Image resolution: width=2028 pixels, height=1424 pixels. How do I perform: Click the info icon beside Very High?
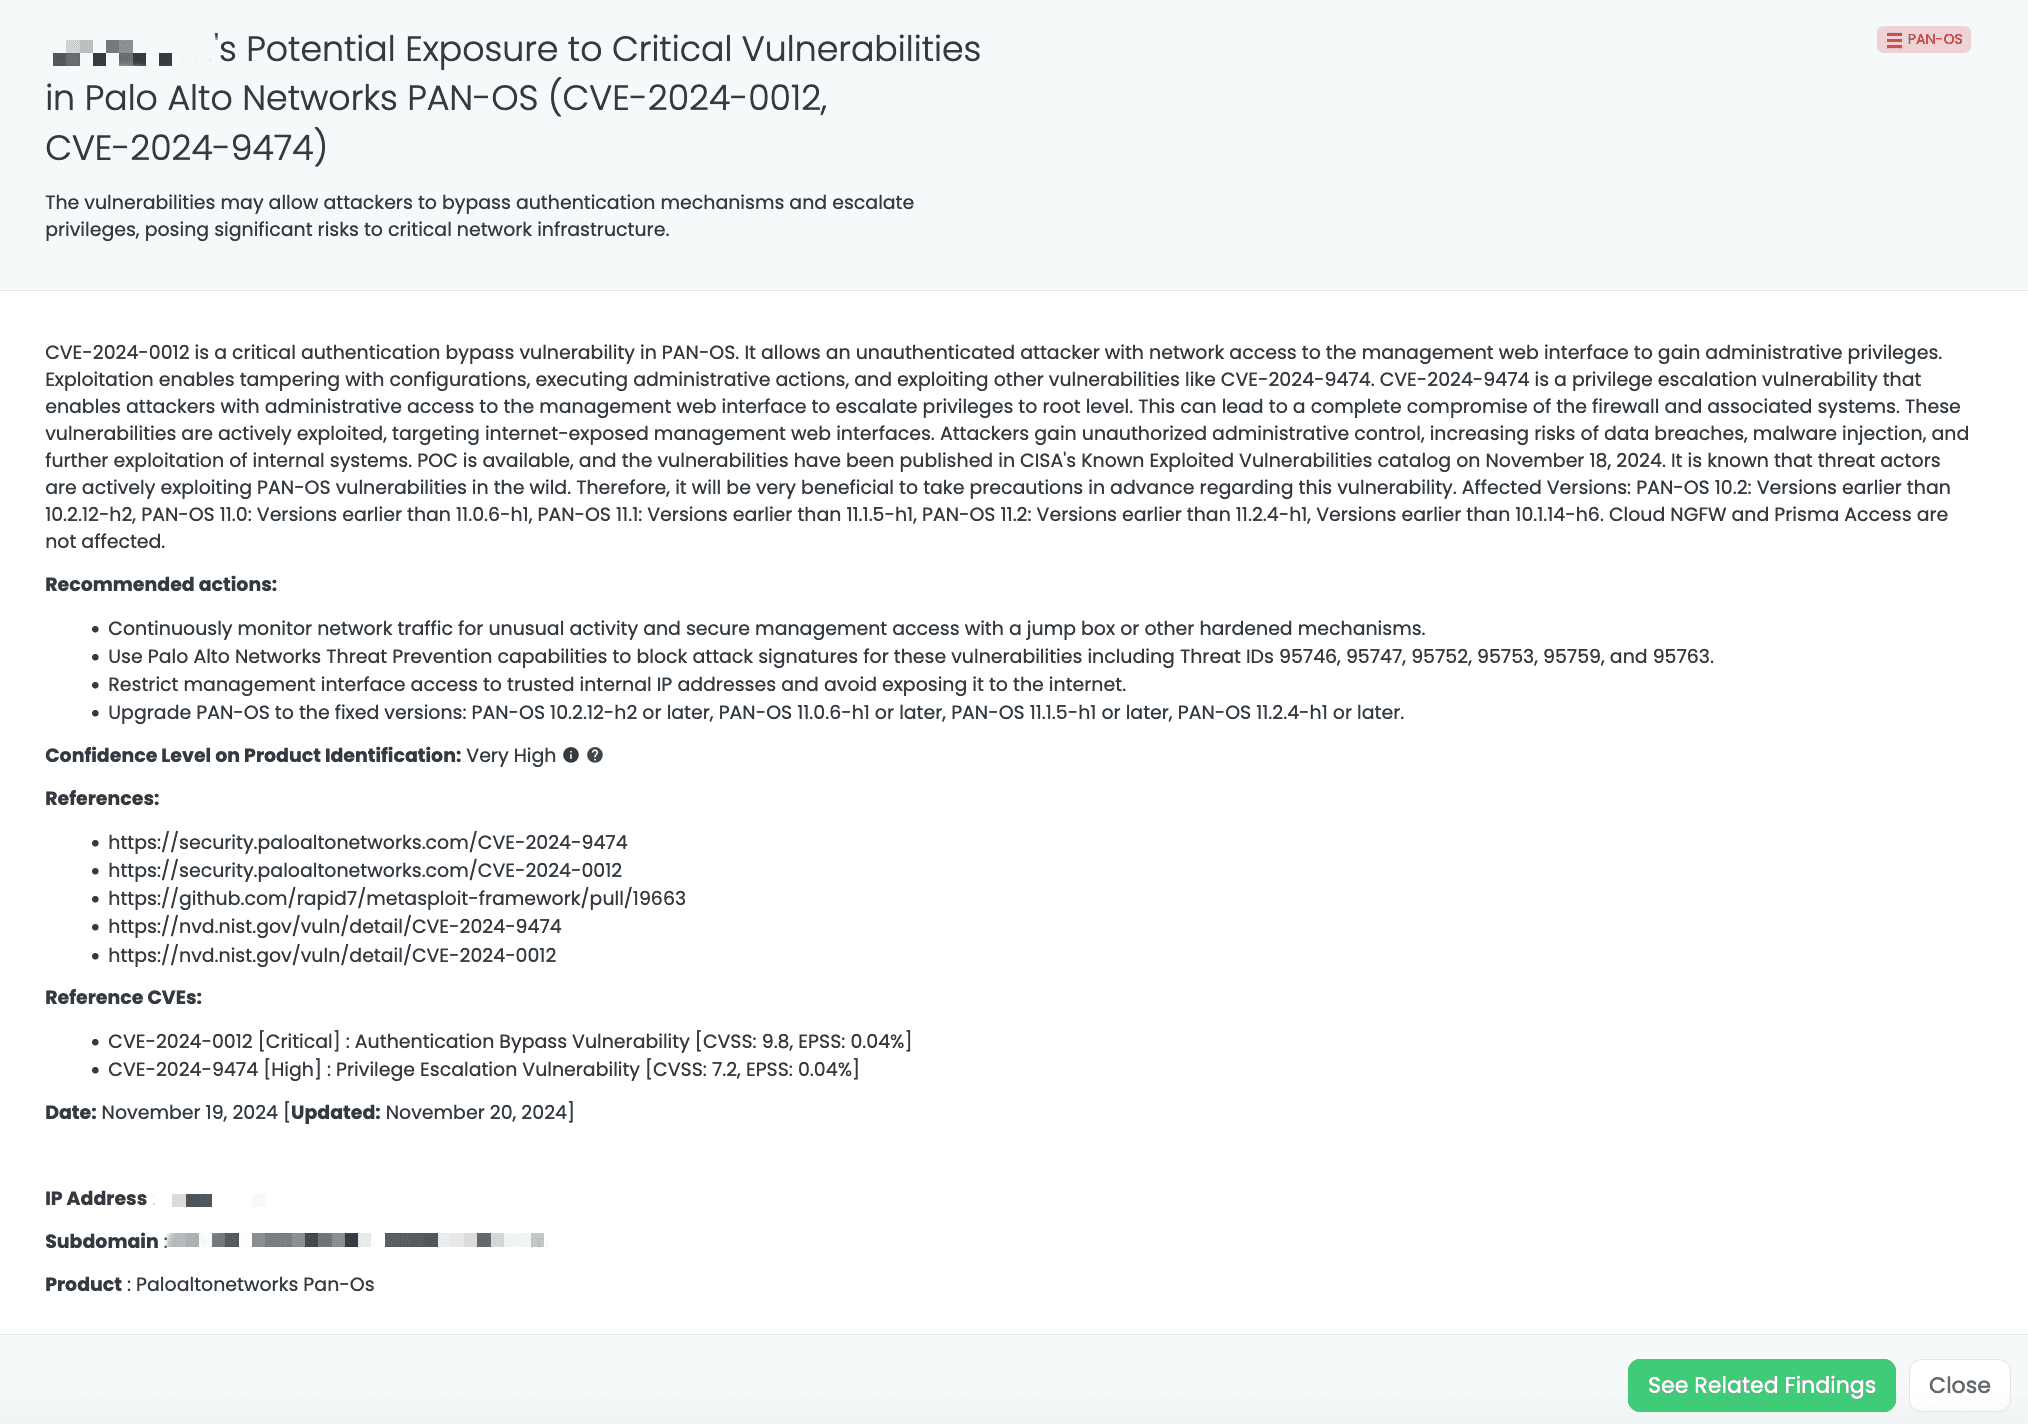point(571,755)
